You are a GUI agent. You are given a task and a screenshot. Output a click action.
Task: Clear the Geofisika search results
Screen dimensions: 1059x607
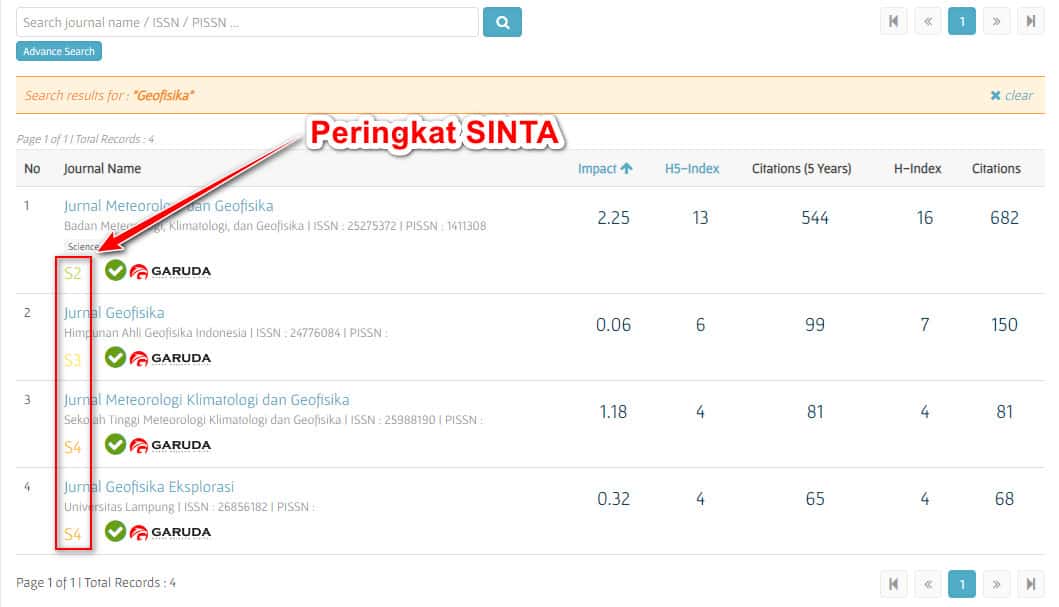point(1011,95)
